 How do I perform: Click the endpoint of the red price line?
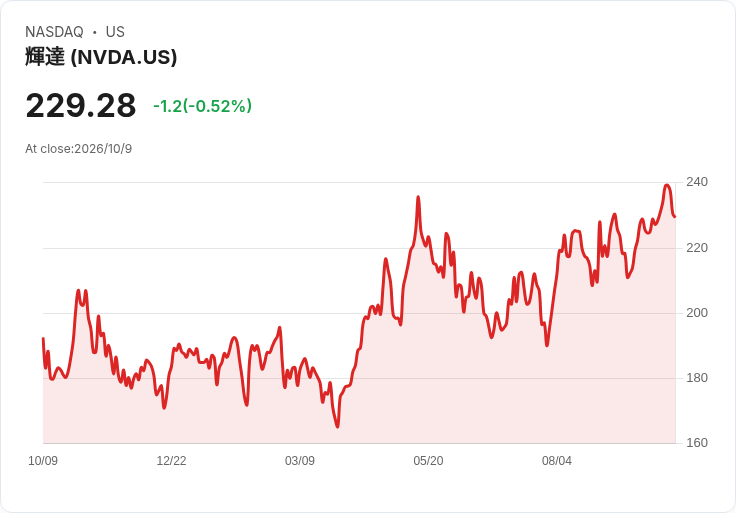(x=675, y=216)
